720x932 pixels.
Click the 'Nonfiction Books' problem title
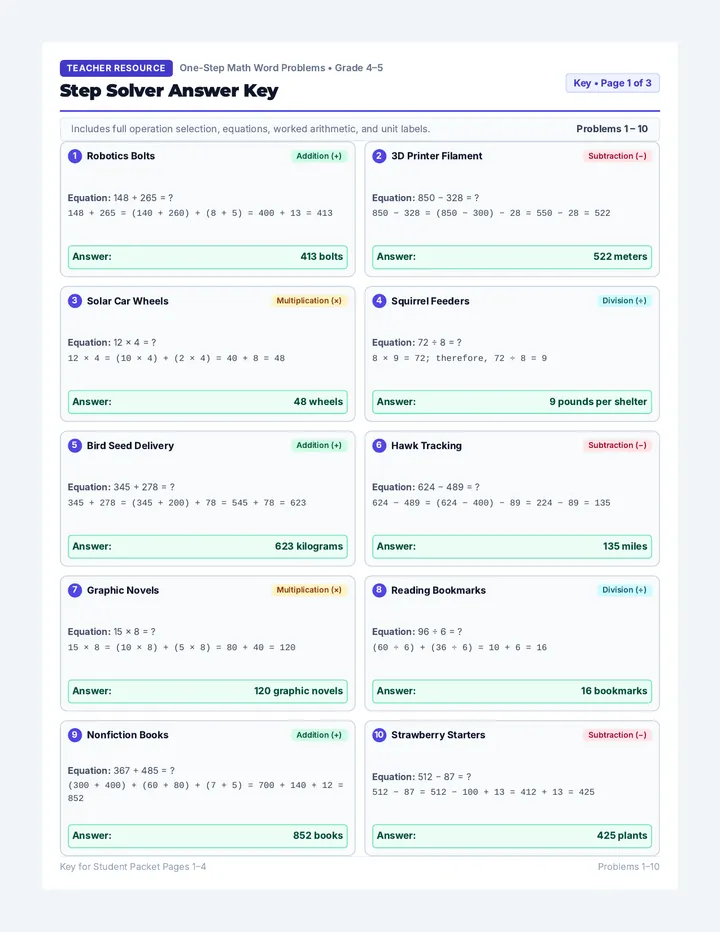(x=128, y=735)
